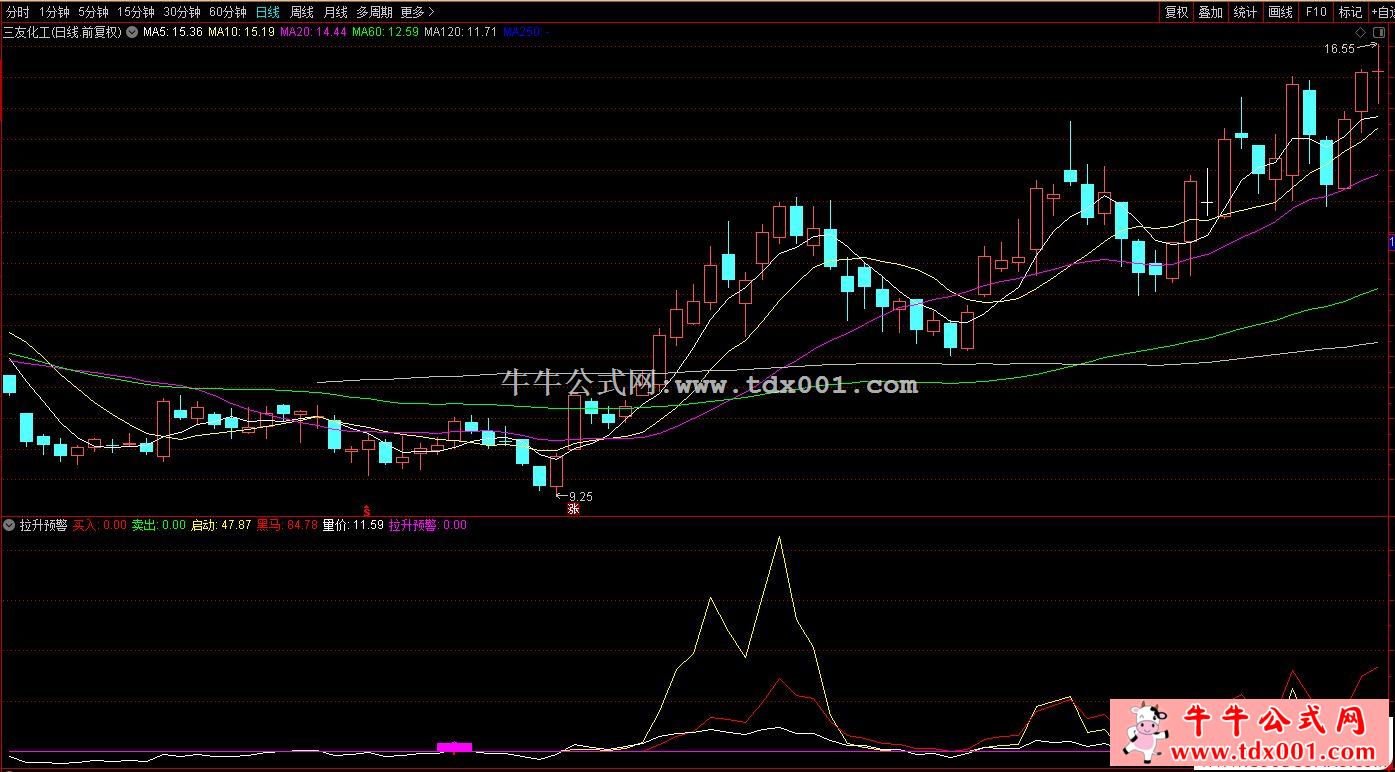Select the 1分钟 period tab
This screenshot has height=772, width=1395.
[55, 12]
